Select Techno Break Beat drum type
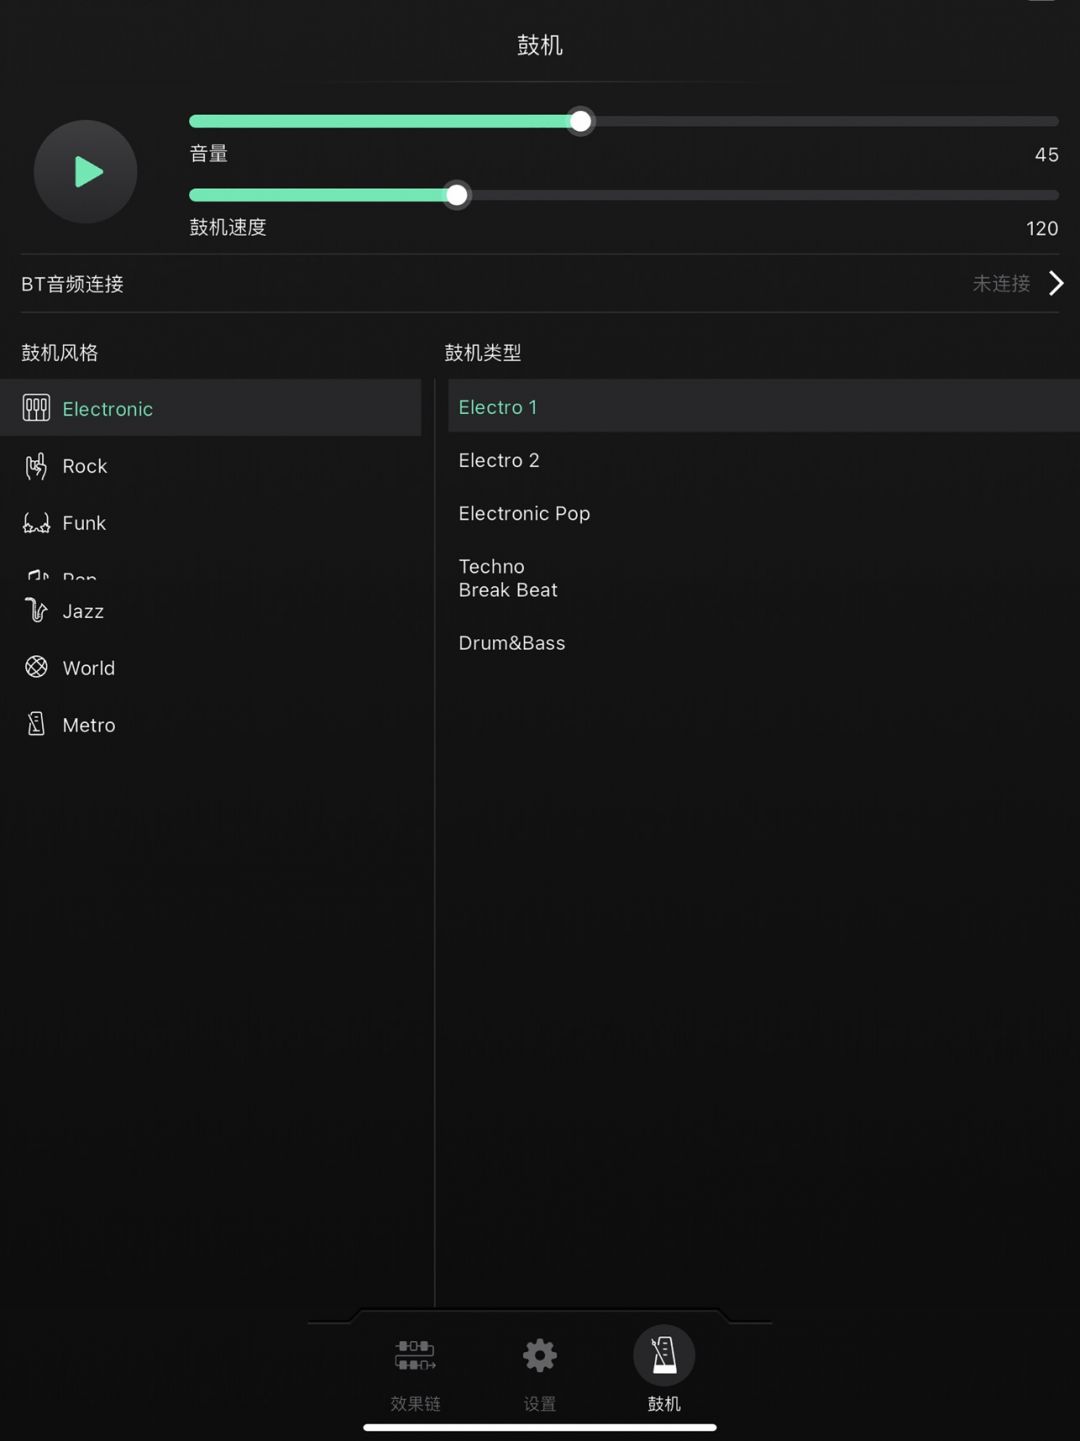 click(508, 578)
